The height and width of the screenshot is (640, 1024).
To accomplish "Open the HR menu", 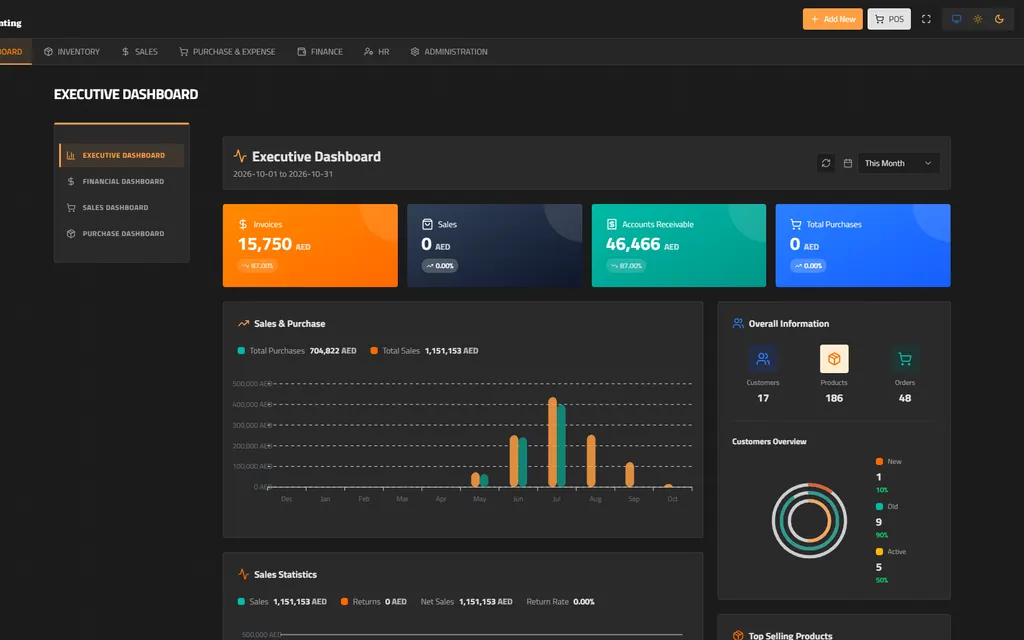I will tap(376, 52).
